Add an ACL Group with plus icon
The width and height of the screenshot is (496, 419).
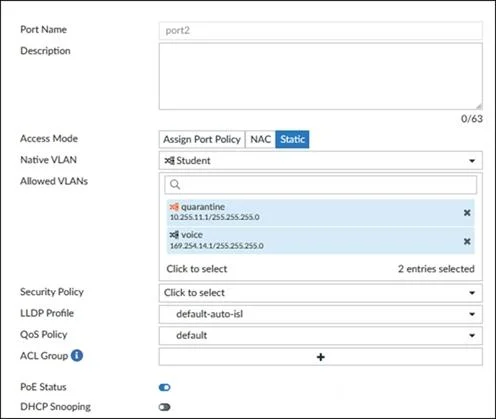[321, 357]
